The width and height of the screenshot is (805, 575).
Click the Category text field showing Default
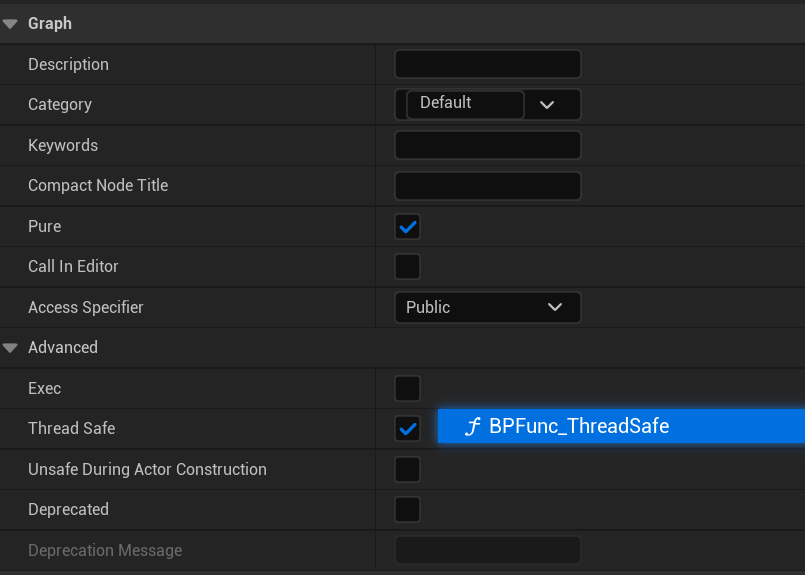pyautogui.click(x=464, y=104)
